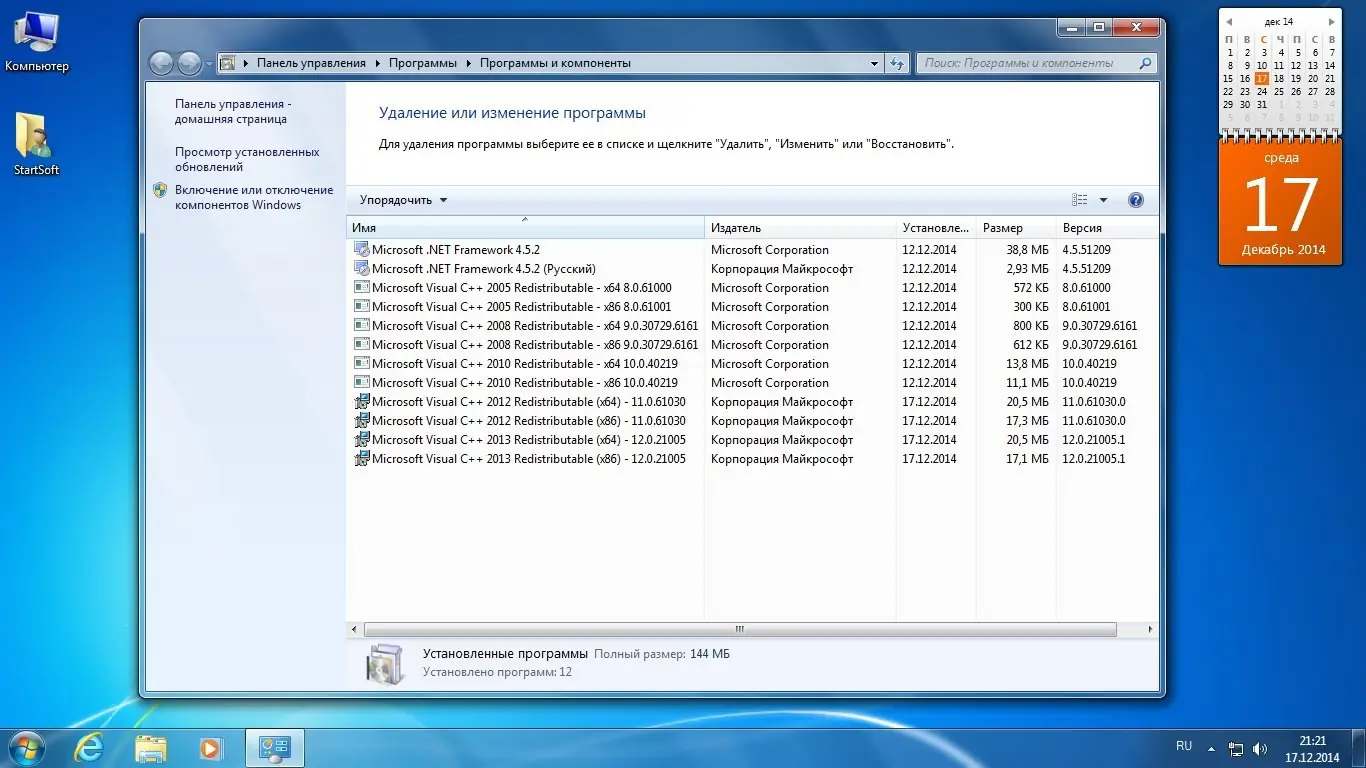This screenshot has height=768, width=1366.
Task: Click the icon of Visual C++ 2012 (x64) 11.0.61030
Action: 361,402
